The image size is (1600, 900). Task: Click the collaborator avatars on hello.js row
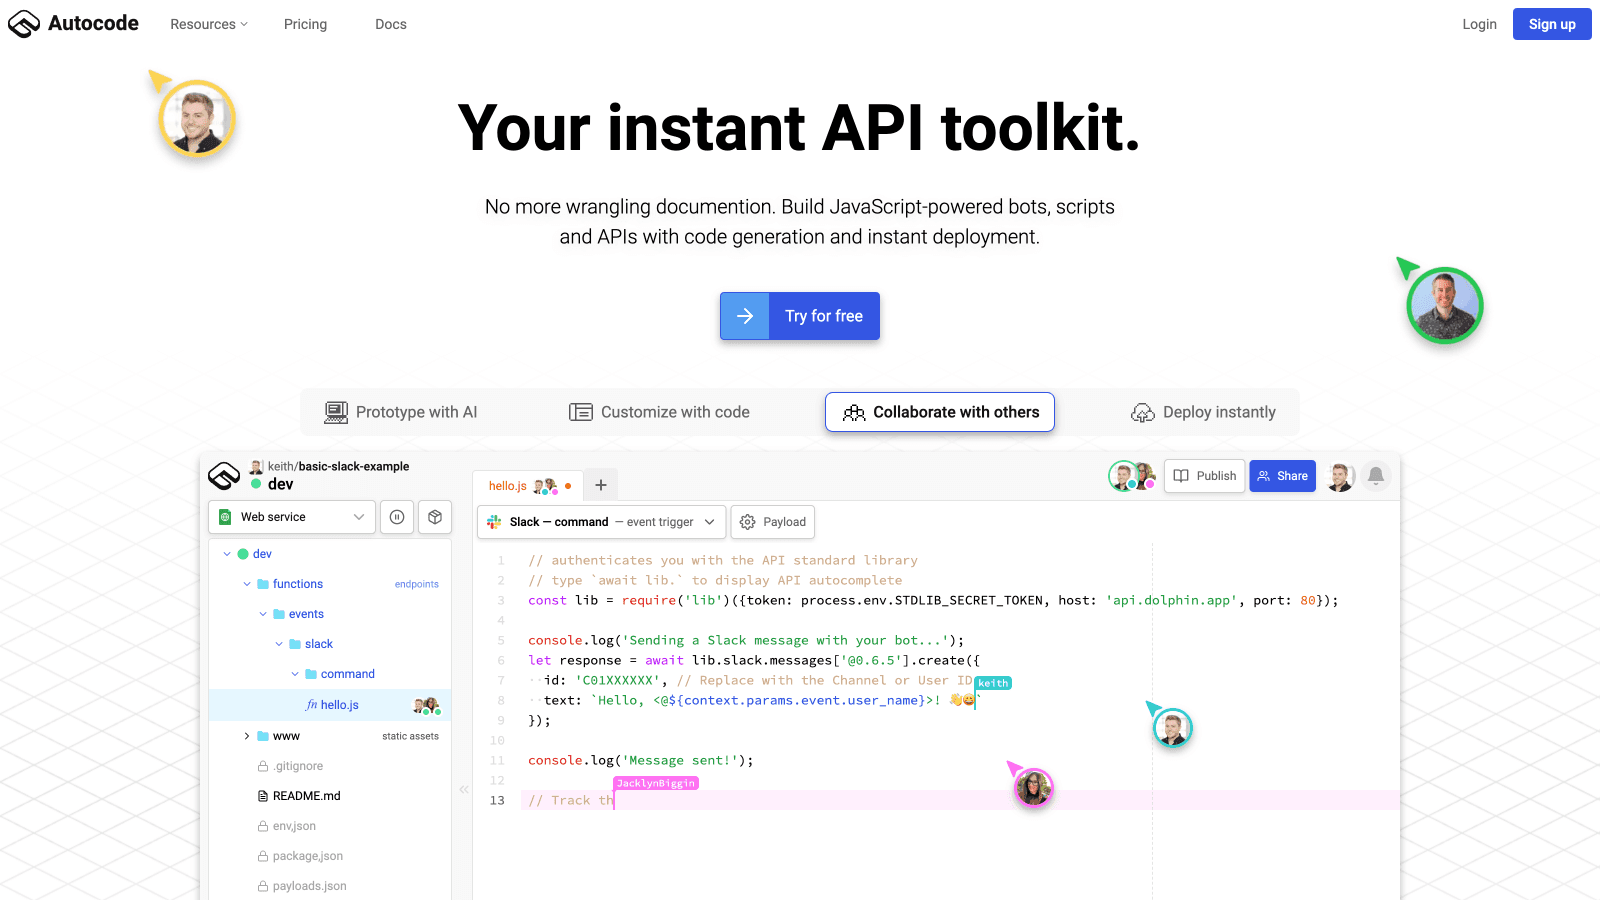pos(427,706)
